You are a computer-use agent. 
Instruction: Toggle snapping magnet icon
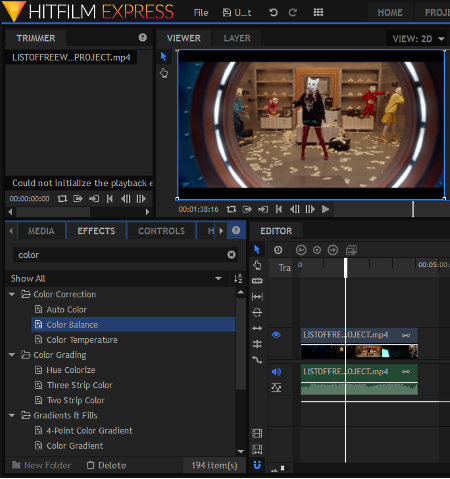click(x=257, y=465)
